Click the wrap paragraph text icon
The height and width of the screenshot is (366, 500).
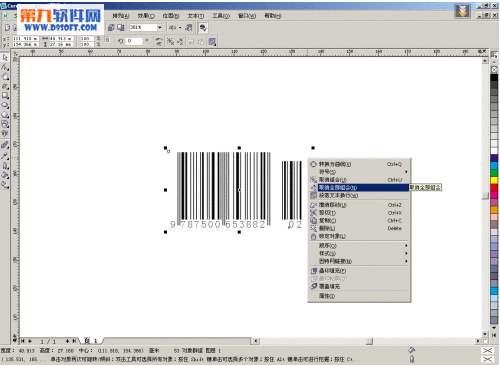point(212,41)
